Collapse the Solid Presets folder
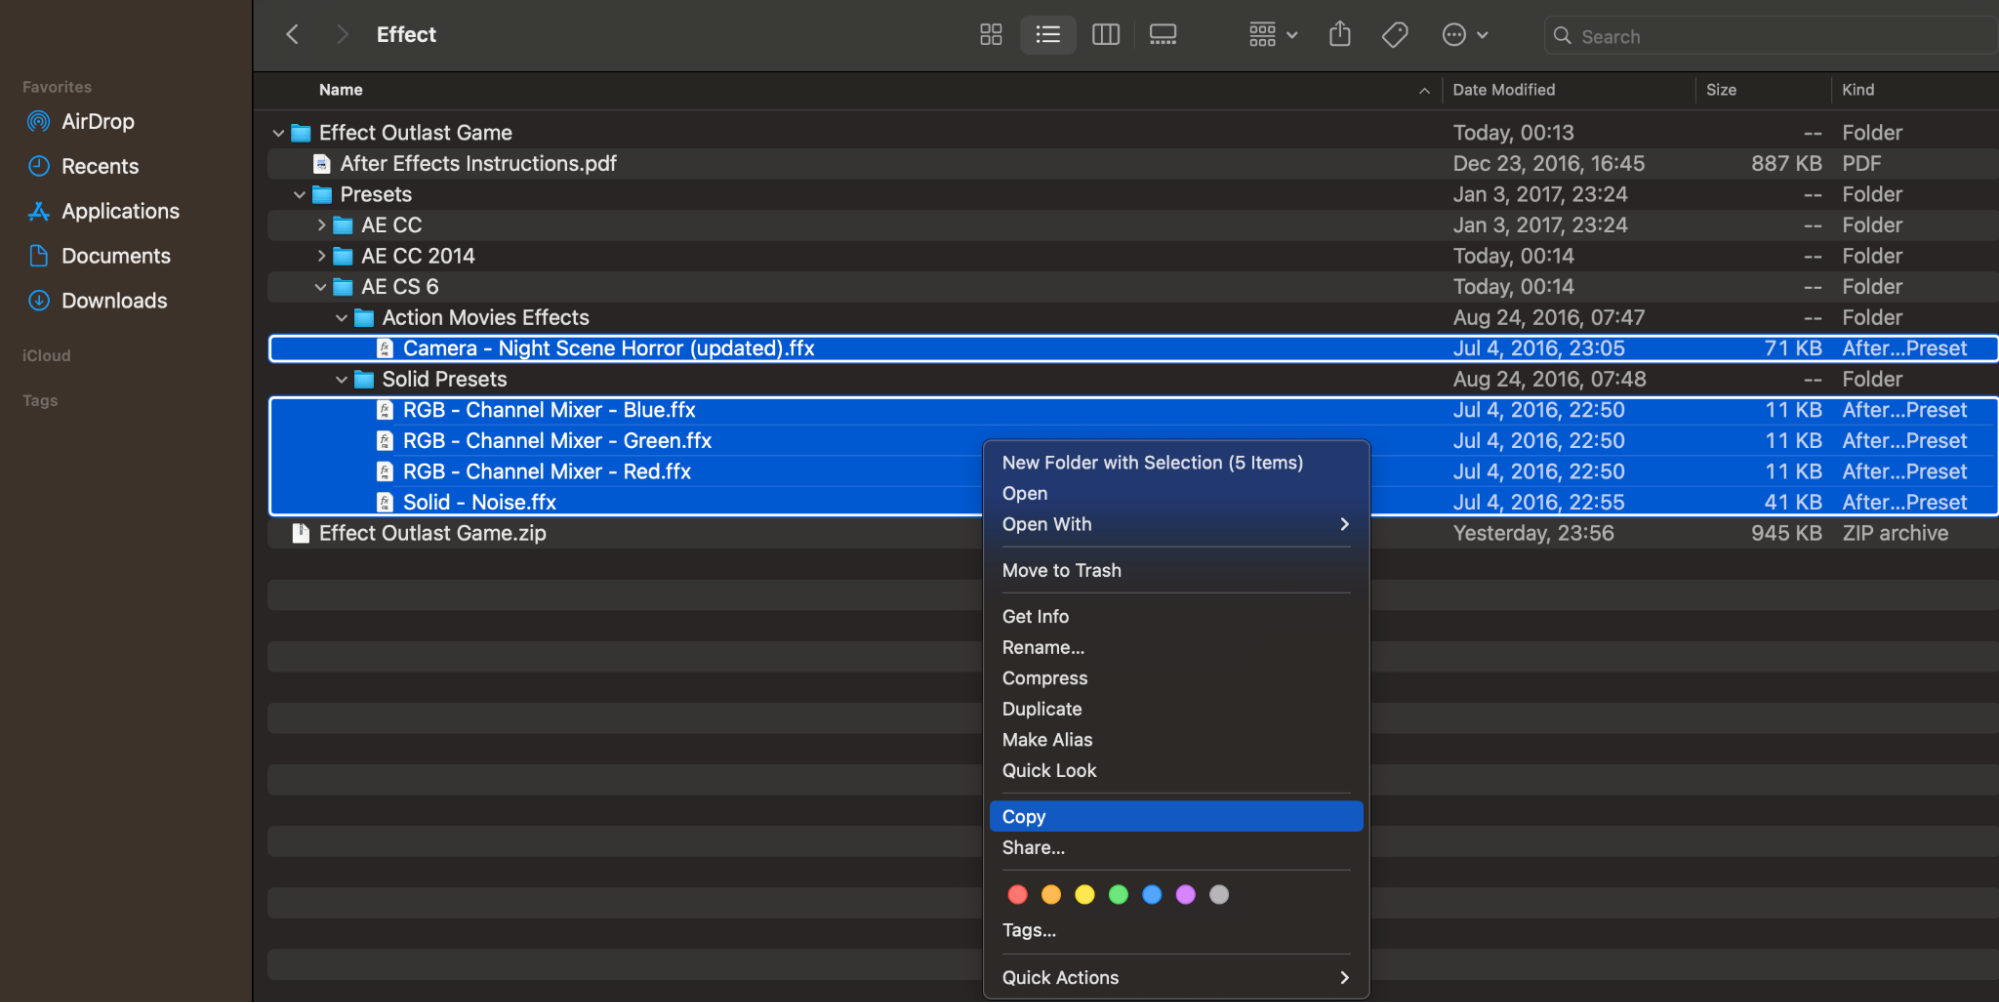This screenshot has width=1999, height=1003. tap(342, 380)
